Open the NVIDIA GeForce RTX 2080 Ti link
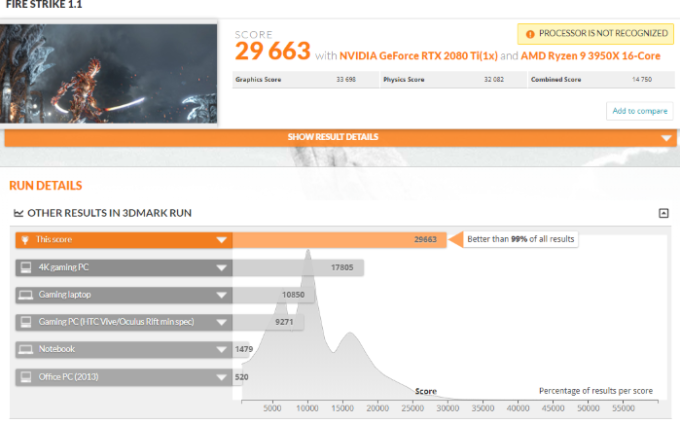680x423 pixels. coord(418,56)
